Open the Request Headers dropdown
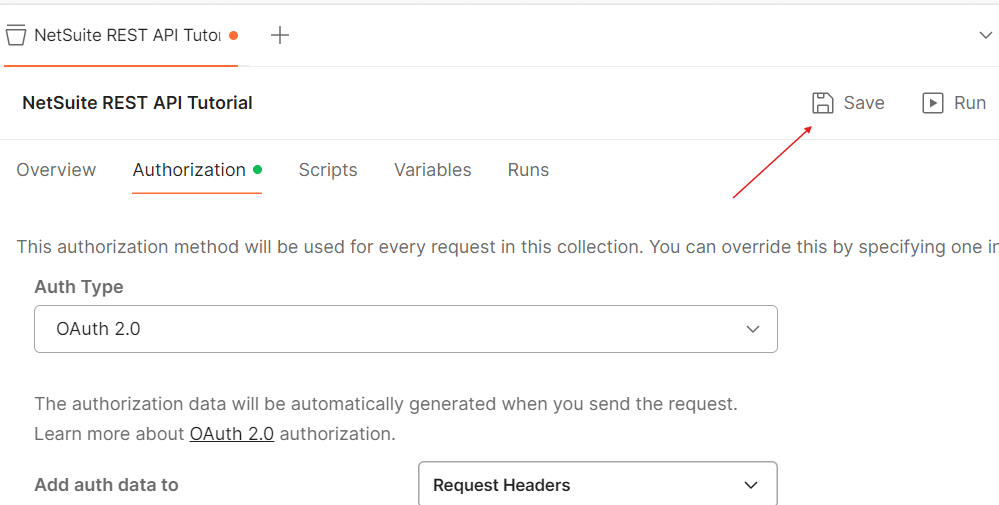999x505 pixels. coord(598,485)
